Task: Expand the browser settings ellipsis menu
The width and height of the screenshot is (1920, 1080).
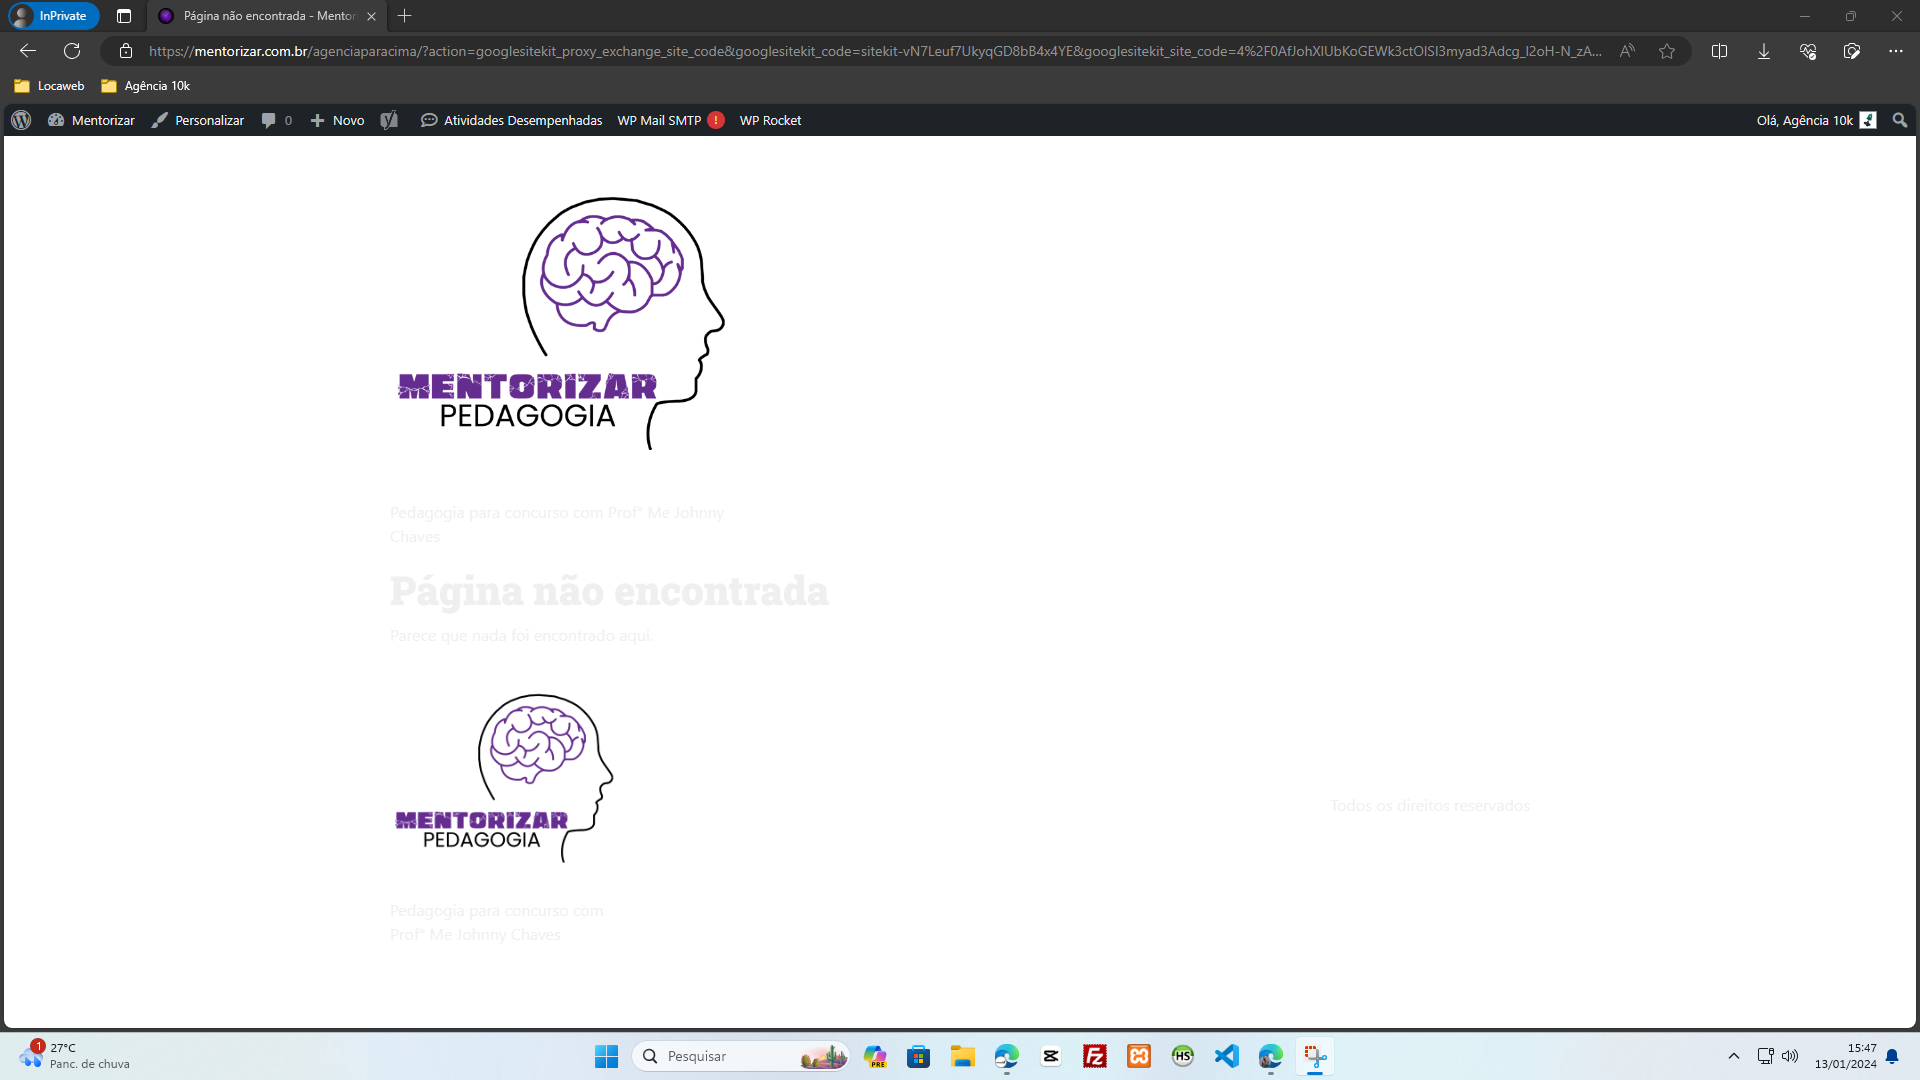Action: coord(1895,51)
